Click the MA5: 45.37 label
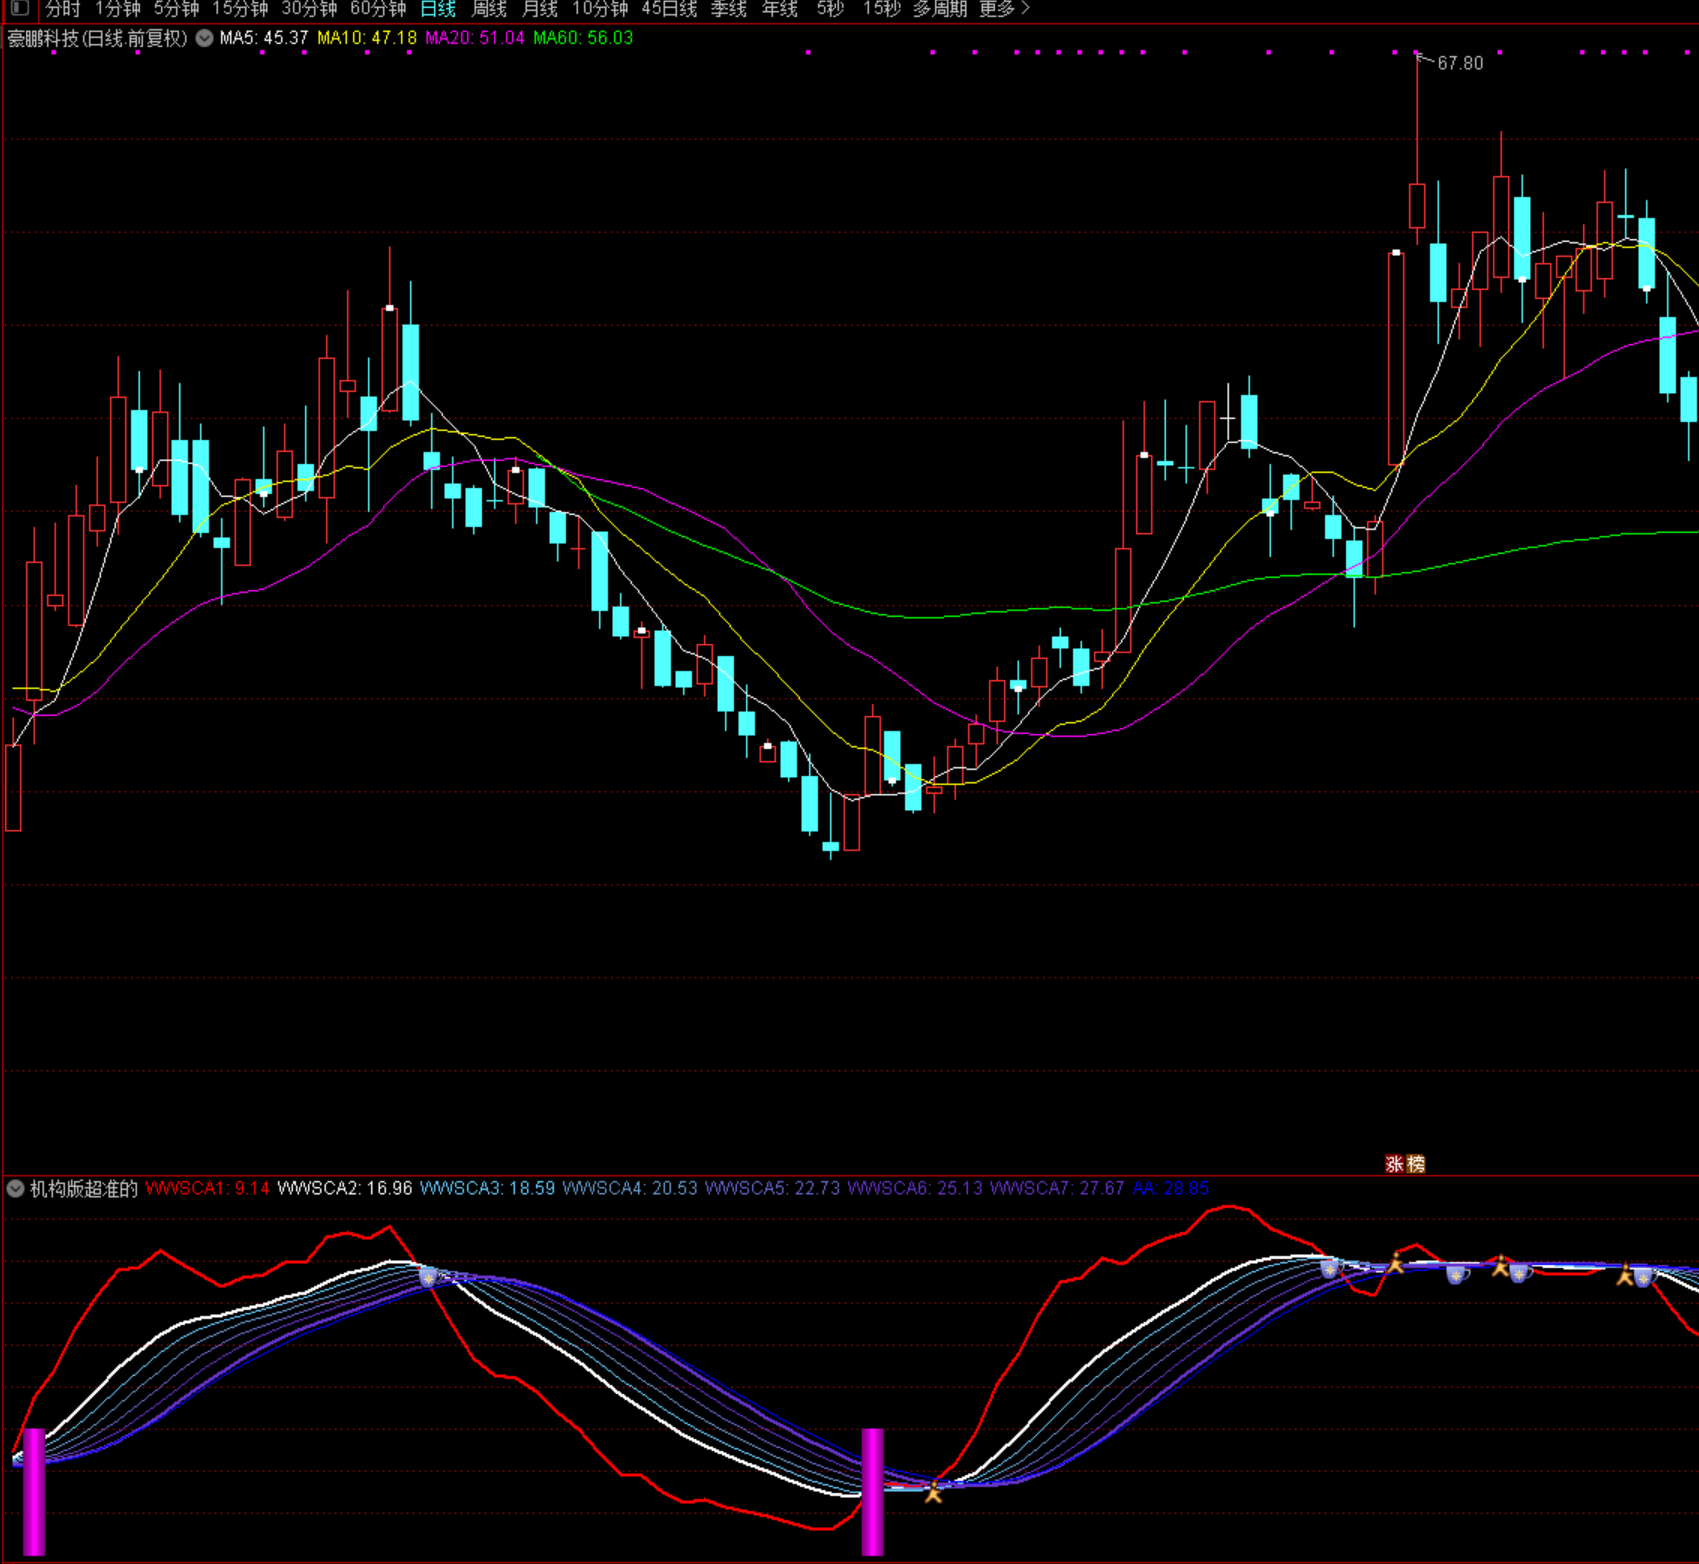 tap(264, 38)
